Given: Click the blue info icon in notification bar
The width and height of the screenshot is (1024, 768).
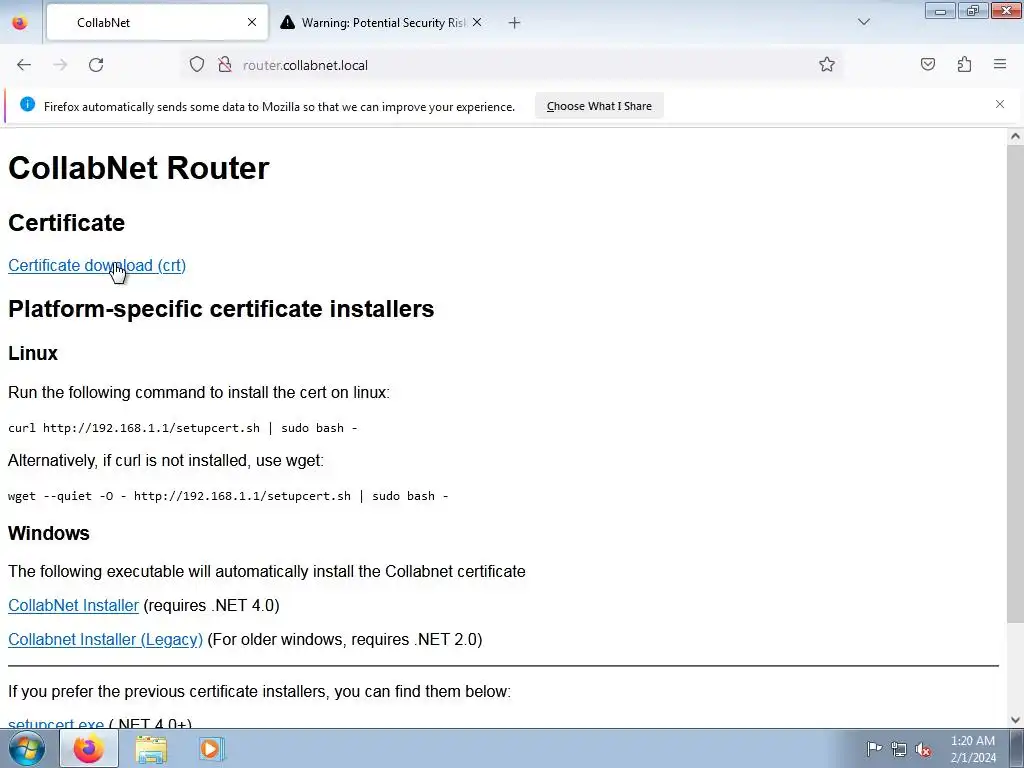Looking at the screenshot, I should tap(27, 104).
